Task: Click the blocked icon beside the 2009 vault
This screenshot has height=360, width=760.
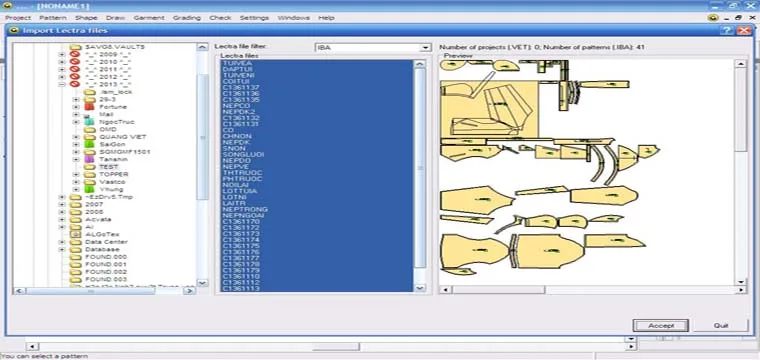Action: point(75,54)
